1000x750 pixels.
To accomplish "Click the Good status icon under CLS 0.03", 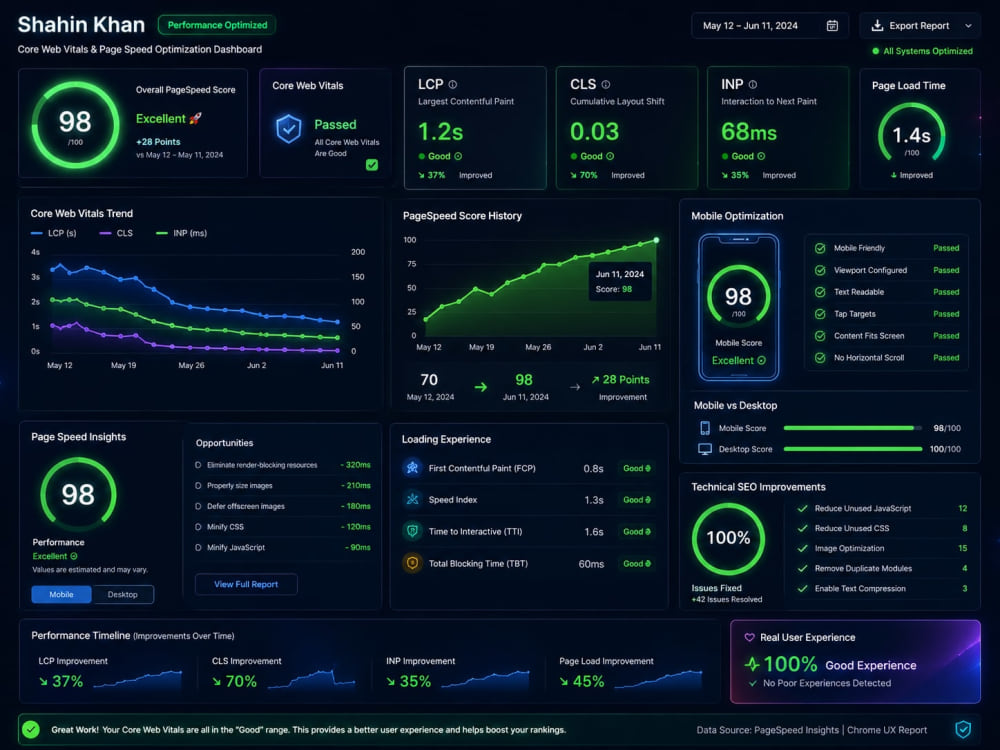I will [610, 156].
